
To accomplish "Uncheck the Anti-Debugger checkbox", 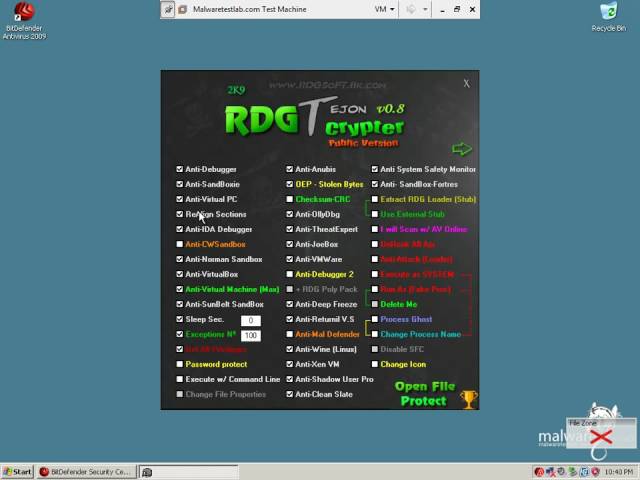I will click(180, 169).
